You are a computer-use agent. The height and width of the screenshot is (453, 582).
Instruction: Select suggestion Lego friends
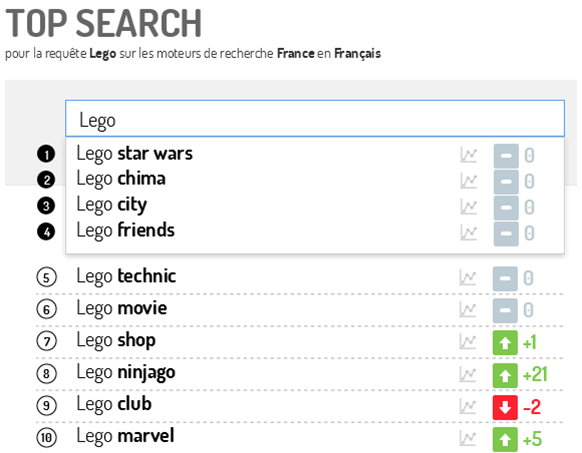point(125,230)
